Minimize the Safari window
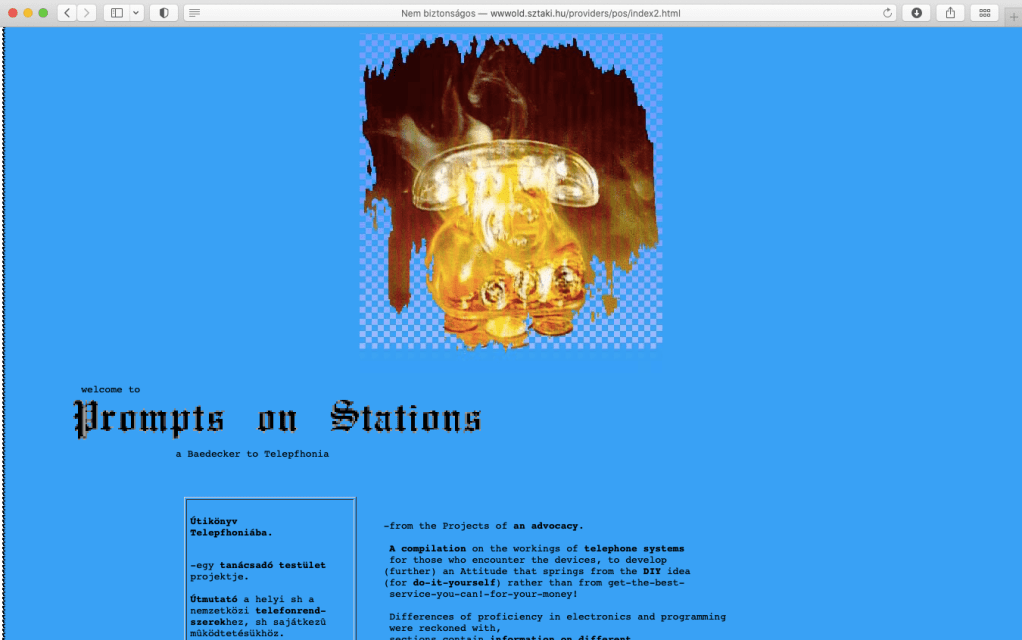 [28, 13]
